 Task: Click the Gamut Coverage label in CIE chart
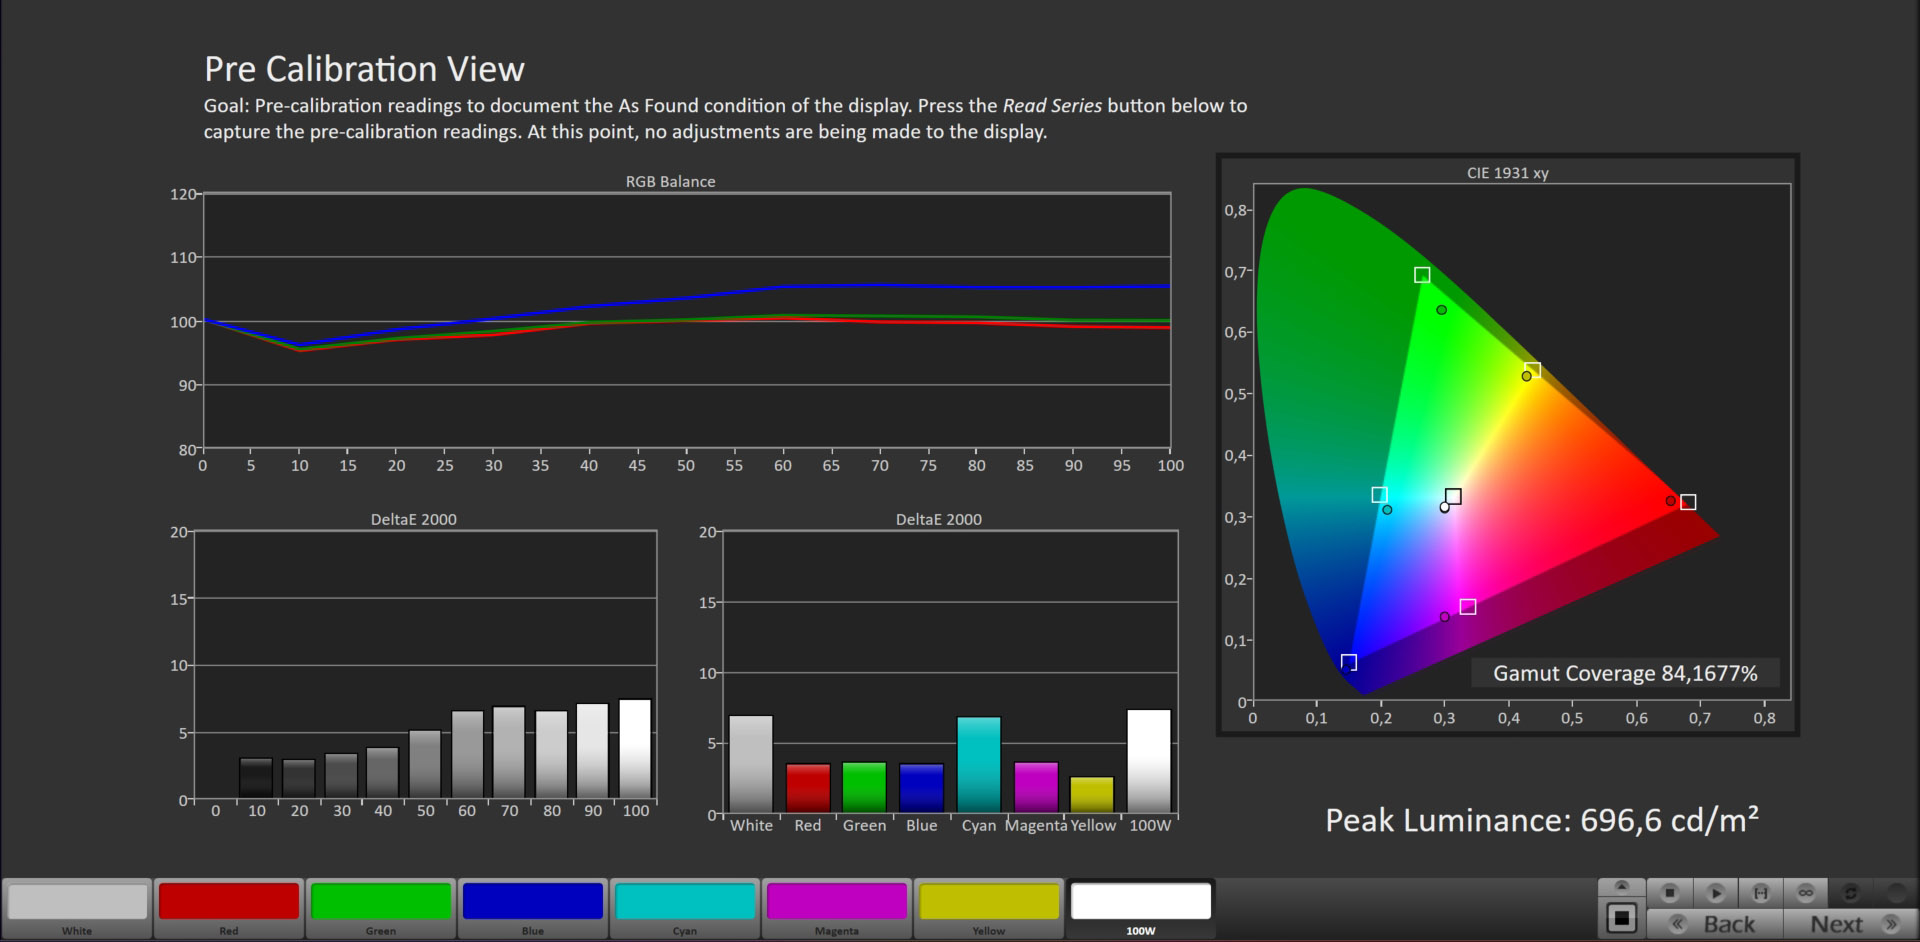pyautogui.click(x=1624, y=673)
